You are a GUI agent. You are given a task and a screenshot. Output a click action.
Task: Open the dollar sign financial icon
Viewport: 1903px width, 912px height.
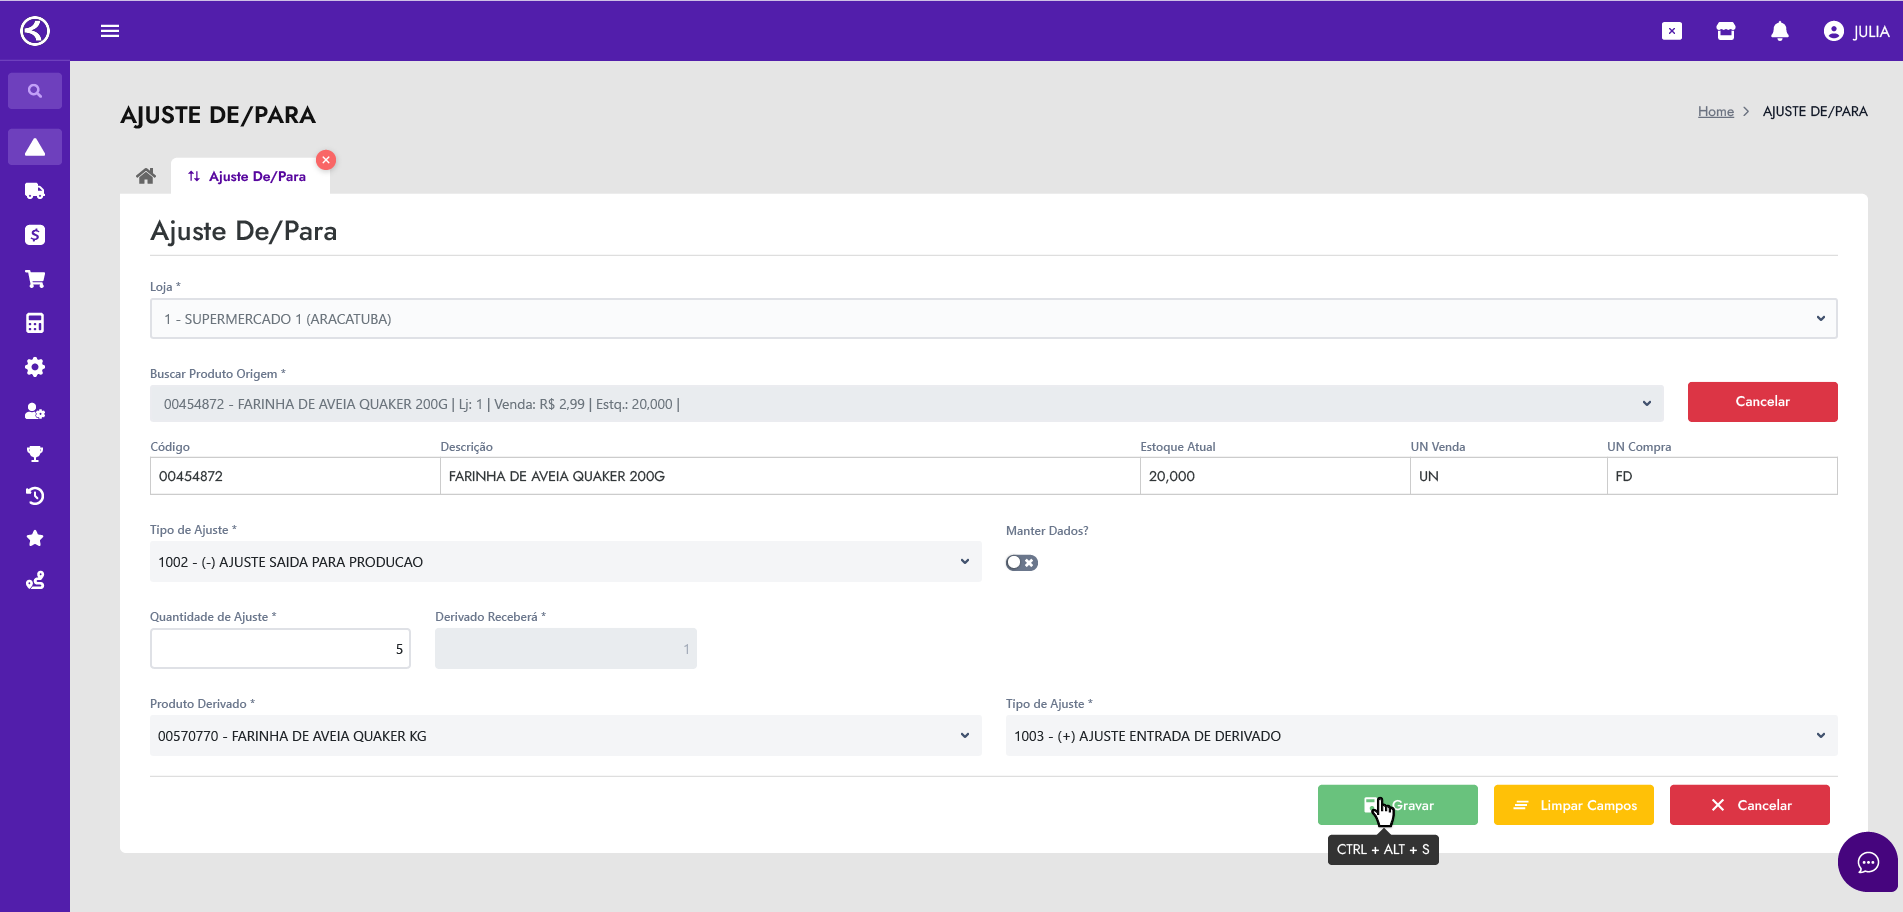pos(35,235)
